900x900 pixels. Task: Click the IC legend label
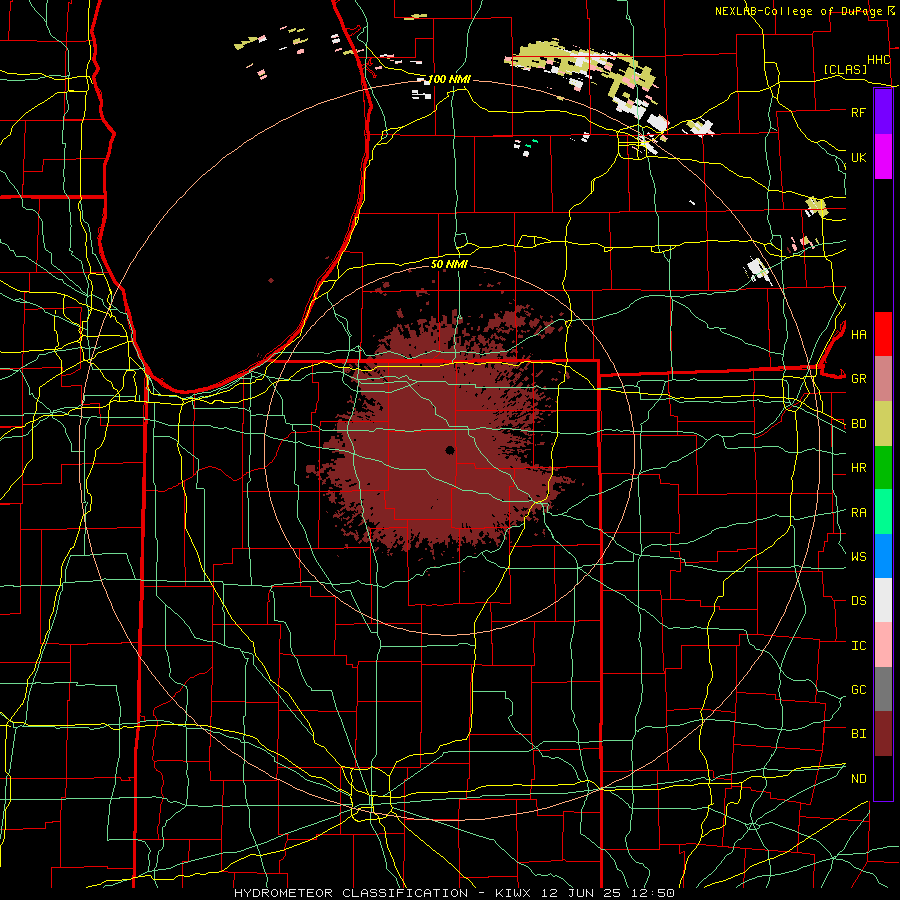[858, 646]
